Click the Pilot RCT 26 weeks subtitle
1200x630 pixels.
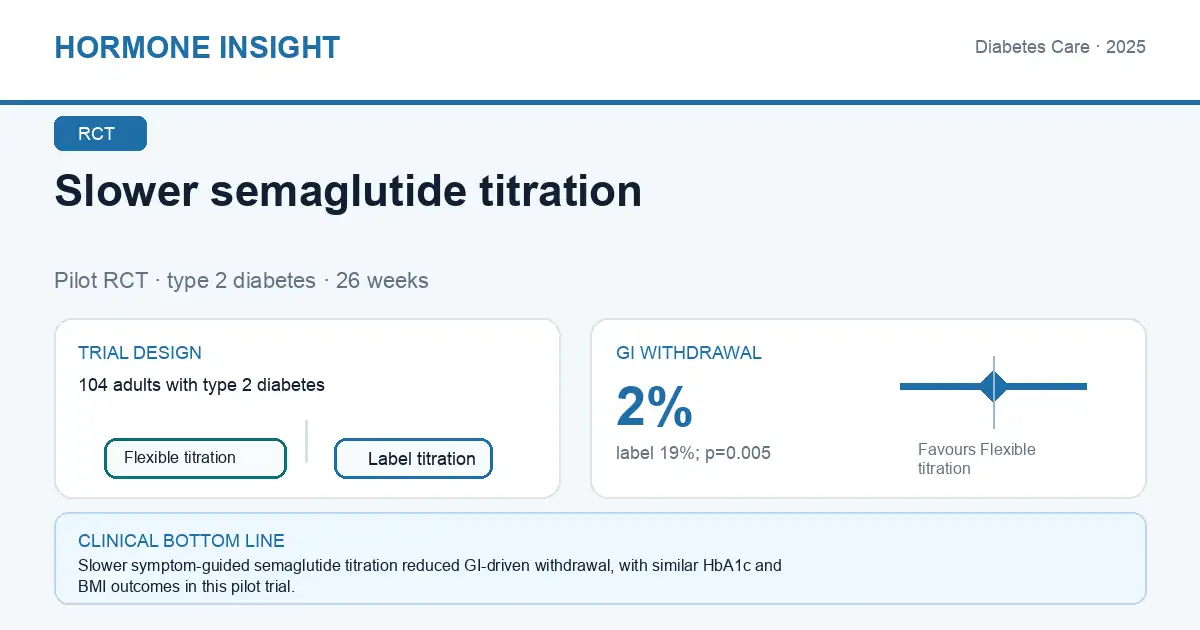coord(241,280)
